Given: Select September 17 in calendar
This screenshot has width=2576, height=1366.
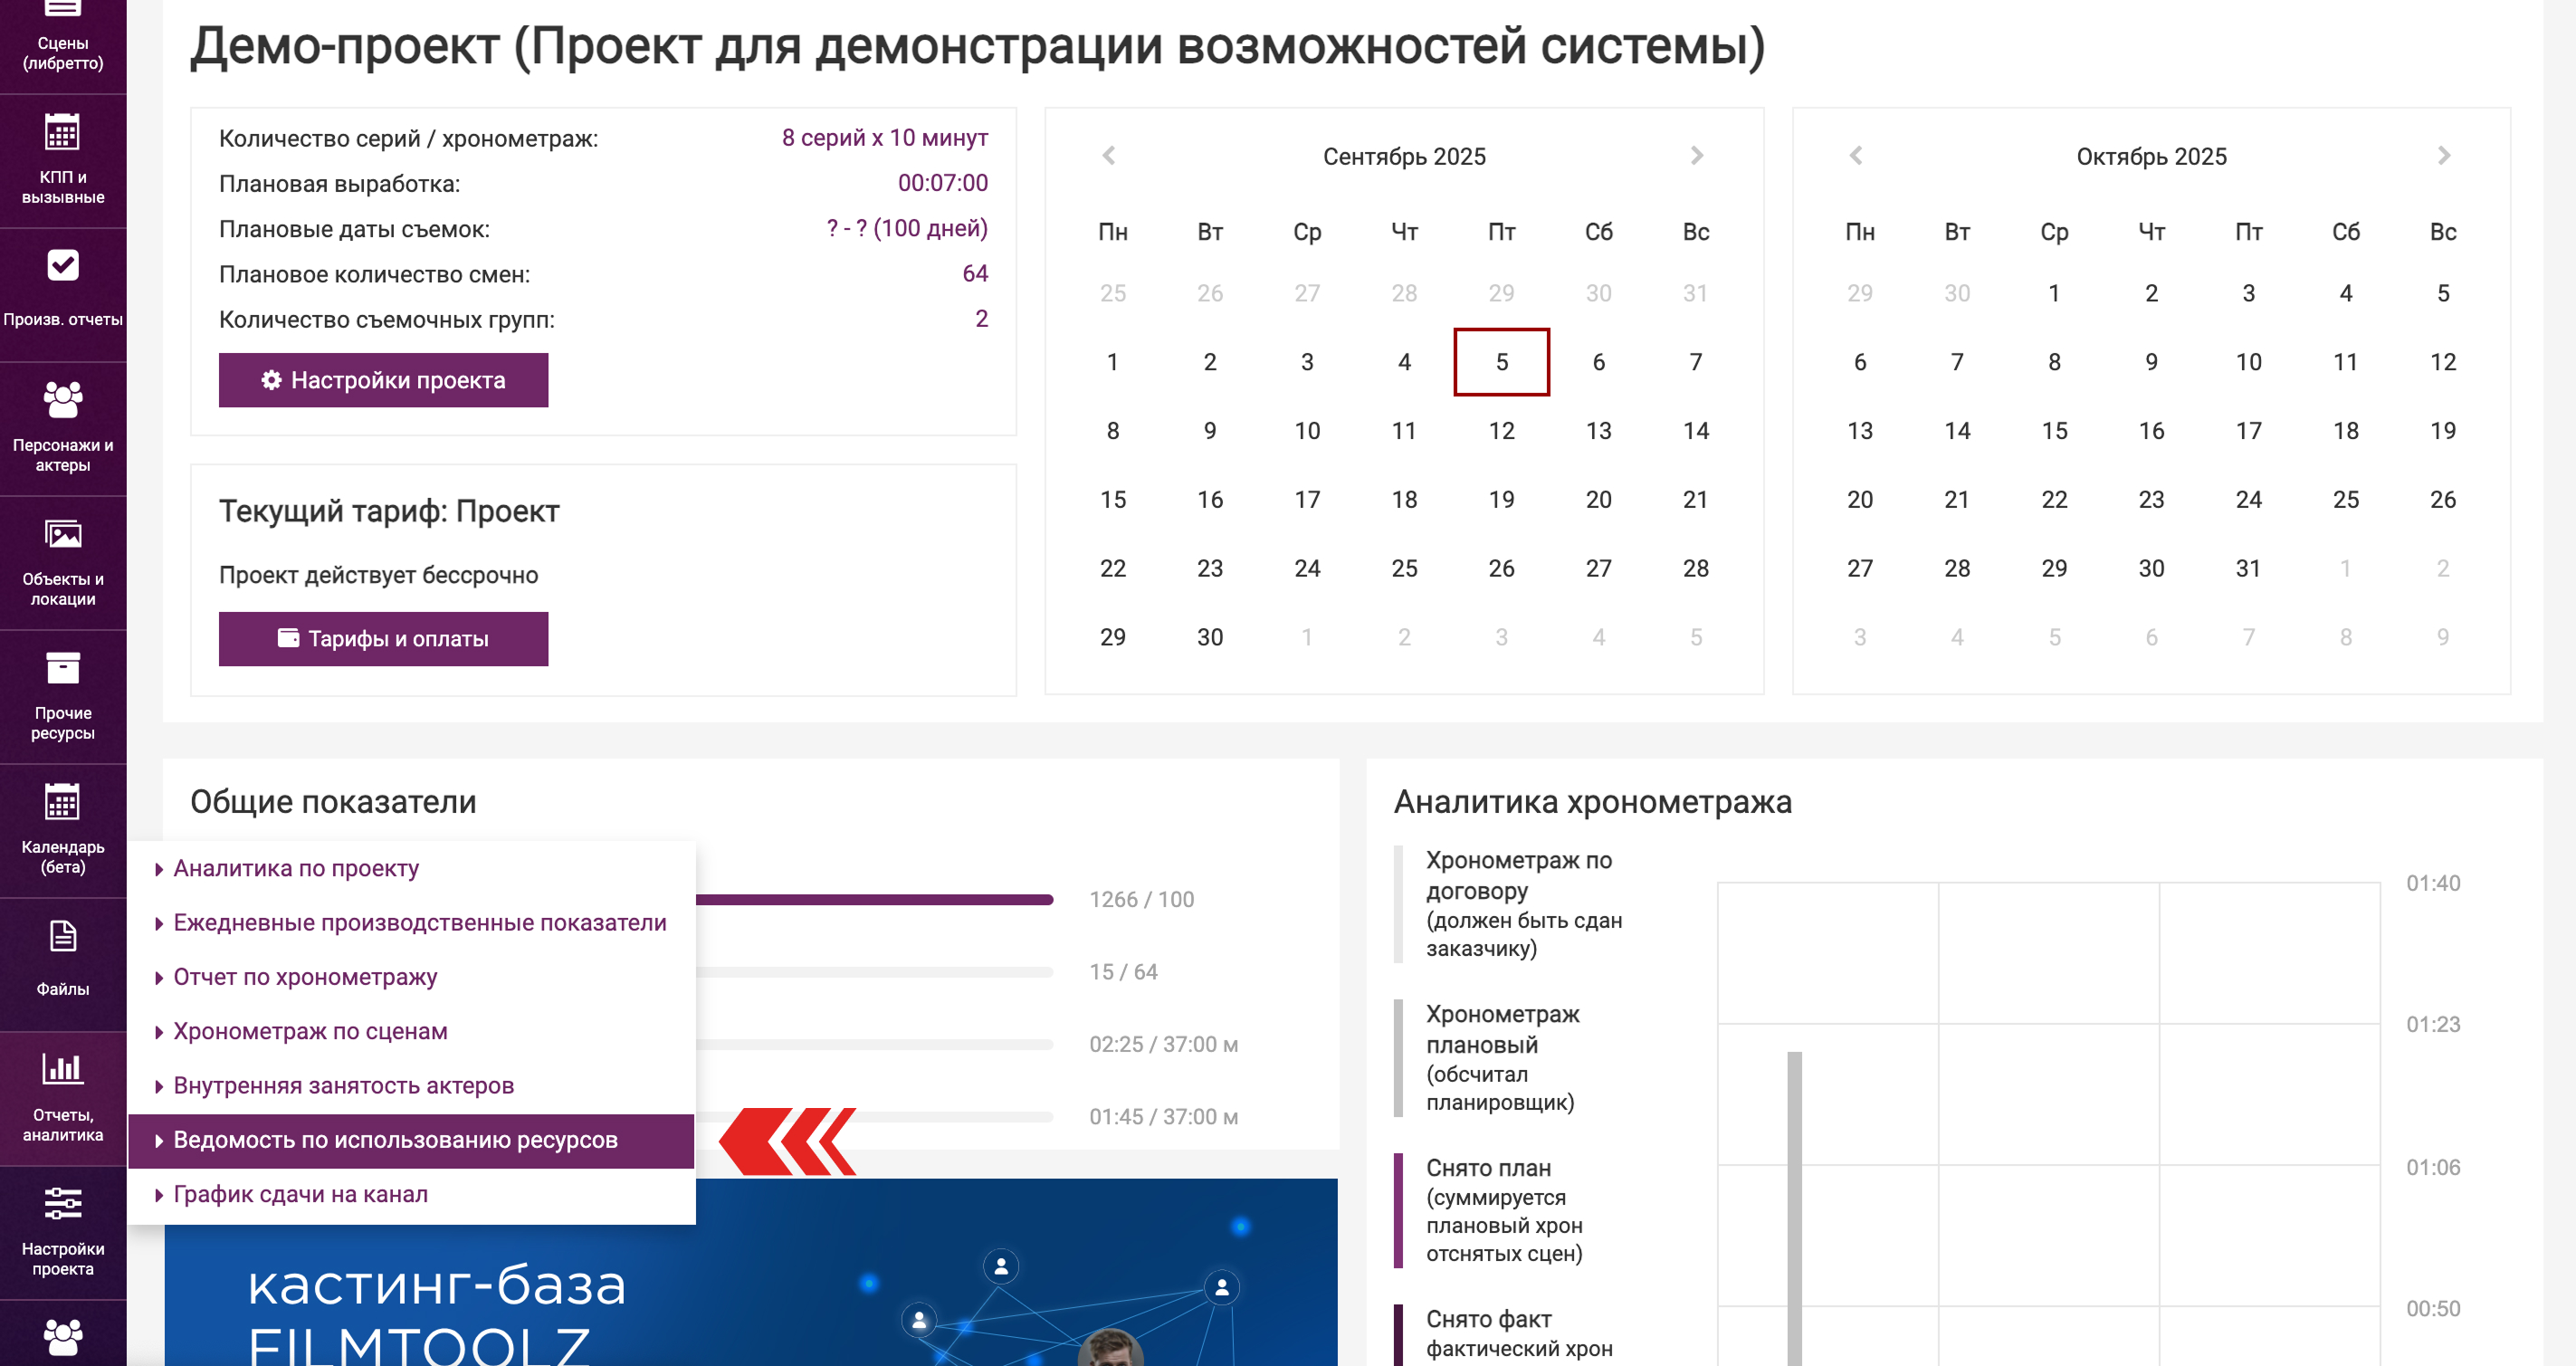Looking at the screenshot, I should pos(1307,500).
